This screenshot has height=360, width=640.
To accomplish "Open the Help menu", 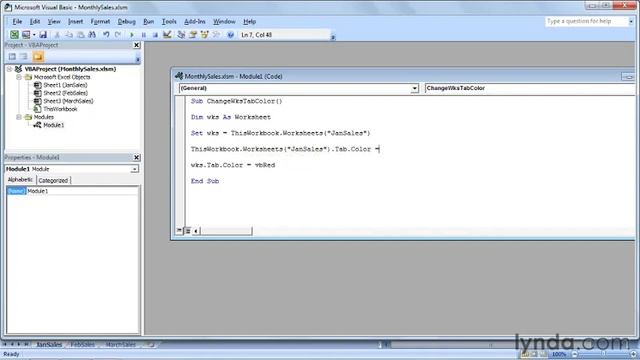I will tap(249, 21).
